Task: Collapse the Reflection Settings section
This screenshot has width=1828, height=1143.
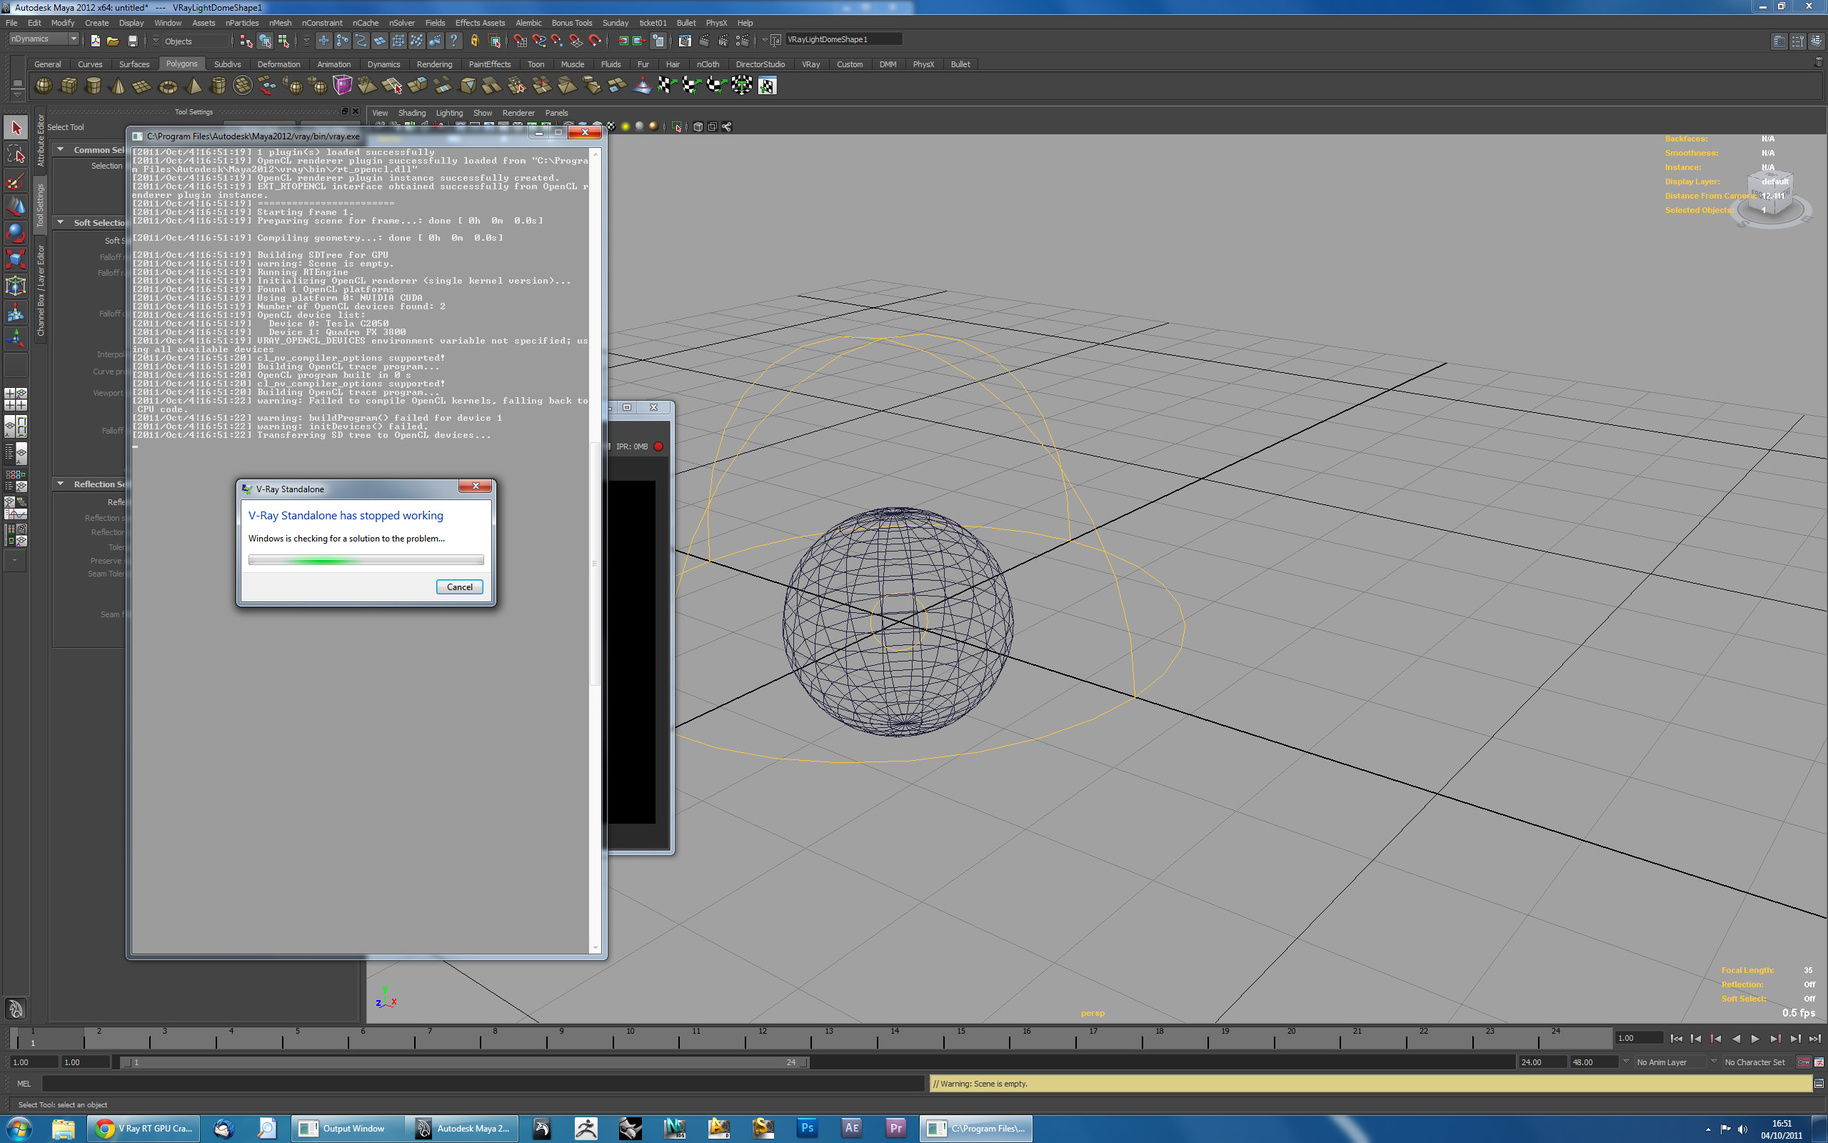Action: [x=61, y=484]
